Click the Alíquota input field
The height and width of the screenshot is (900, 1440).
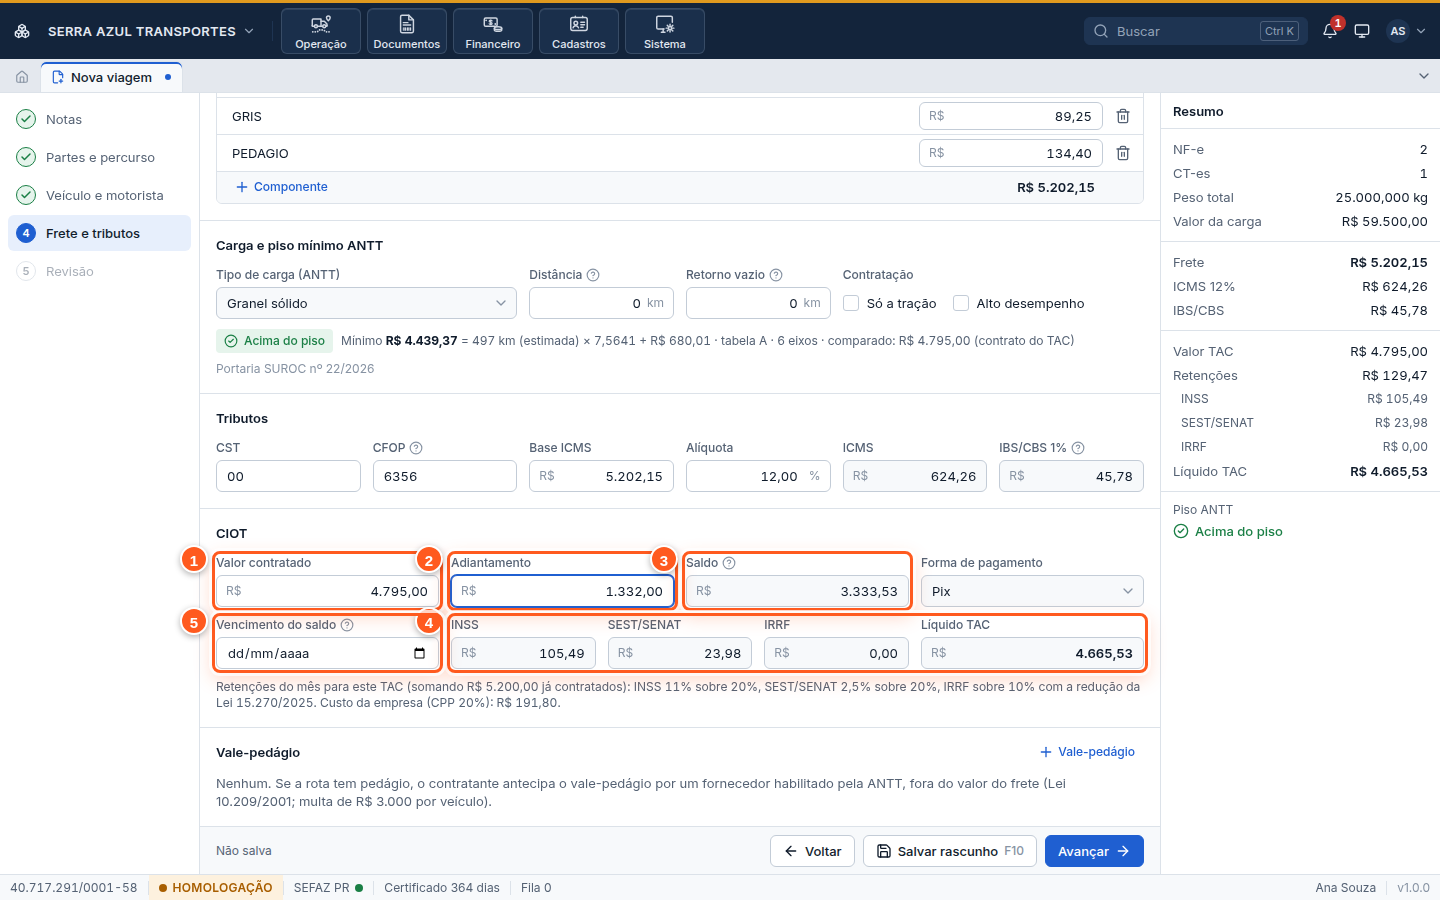click(758, 476)
